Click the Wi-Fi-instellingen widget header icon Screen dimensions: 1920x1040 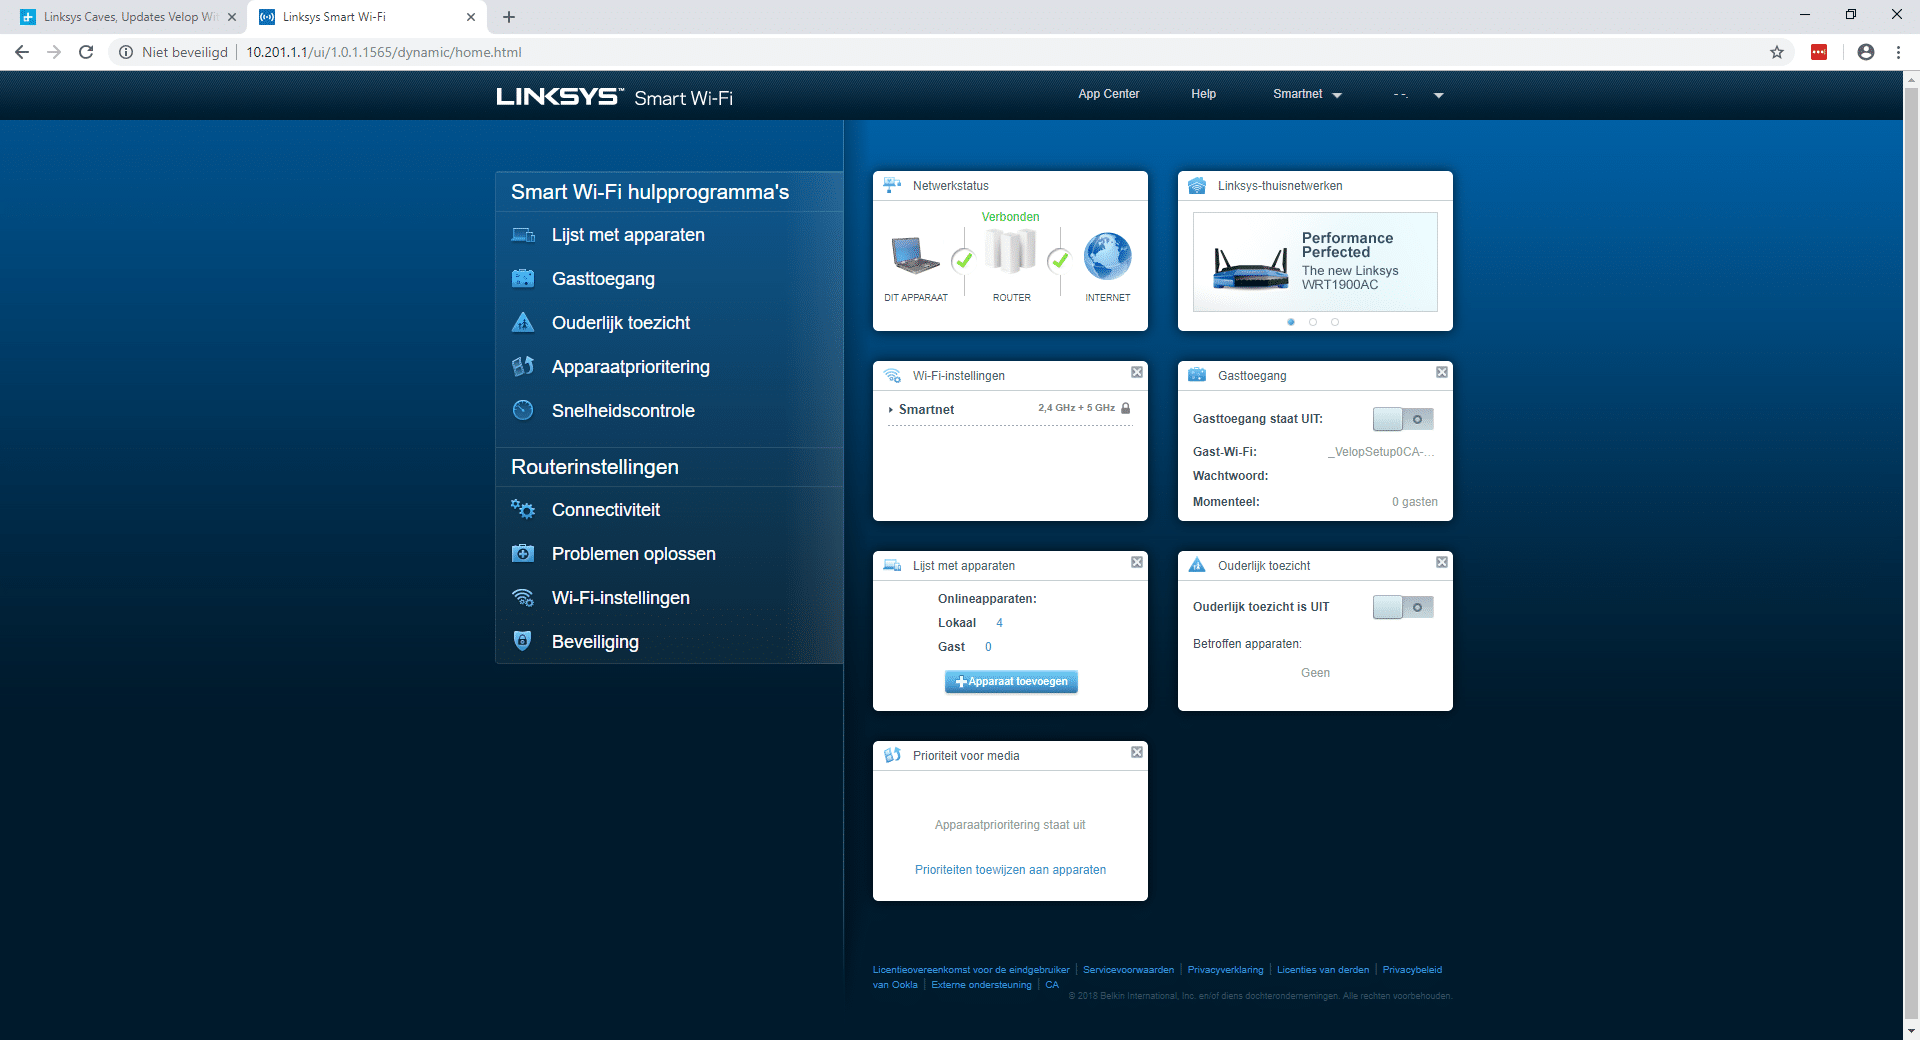pyautogui.click(x=892, y=375)
